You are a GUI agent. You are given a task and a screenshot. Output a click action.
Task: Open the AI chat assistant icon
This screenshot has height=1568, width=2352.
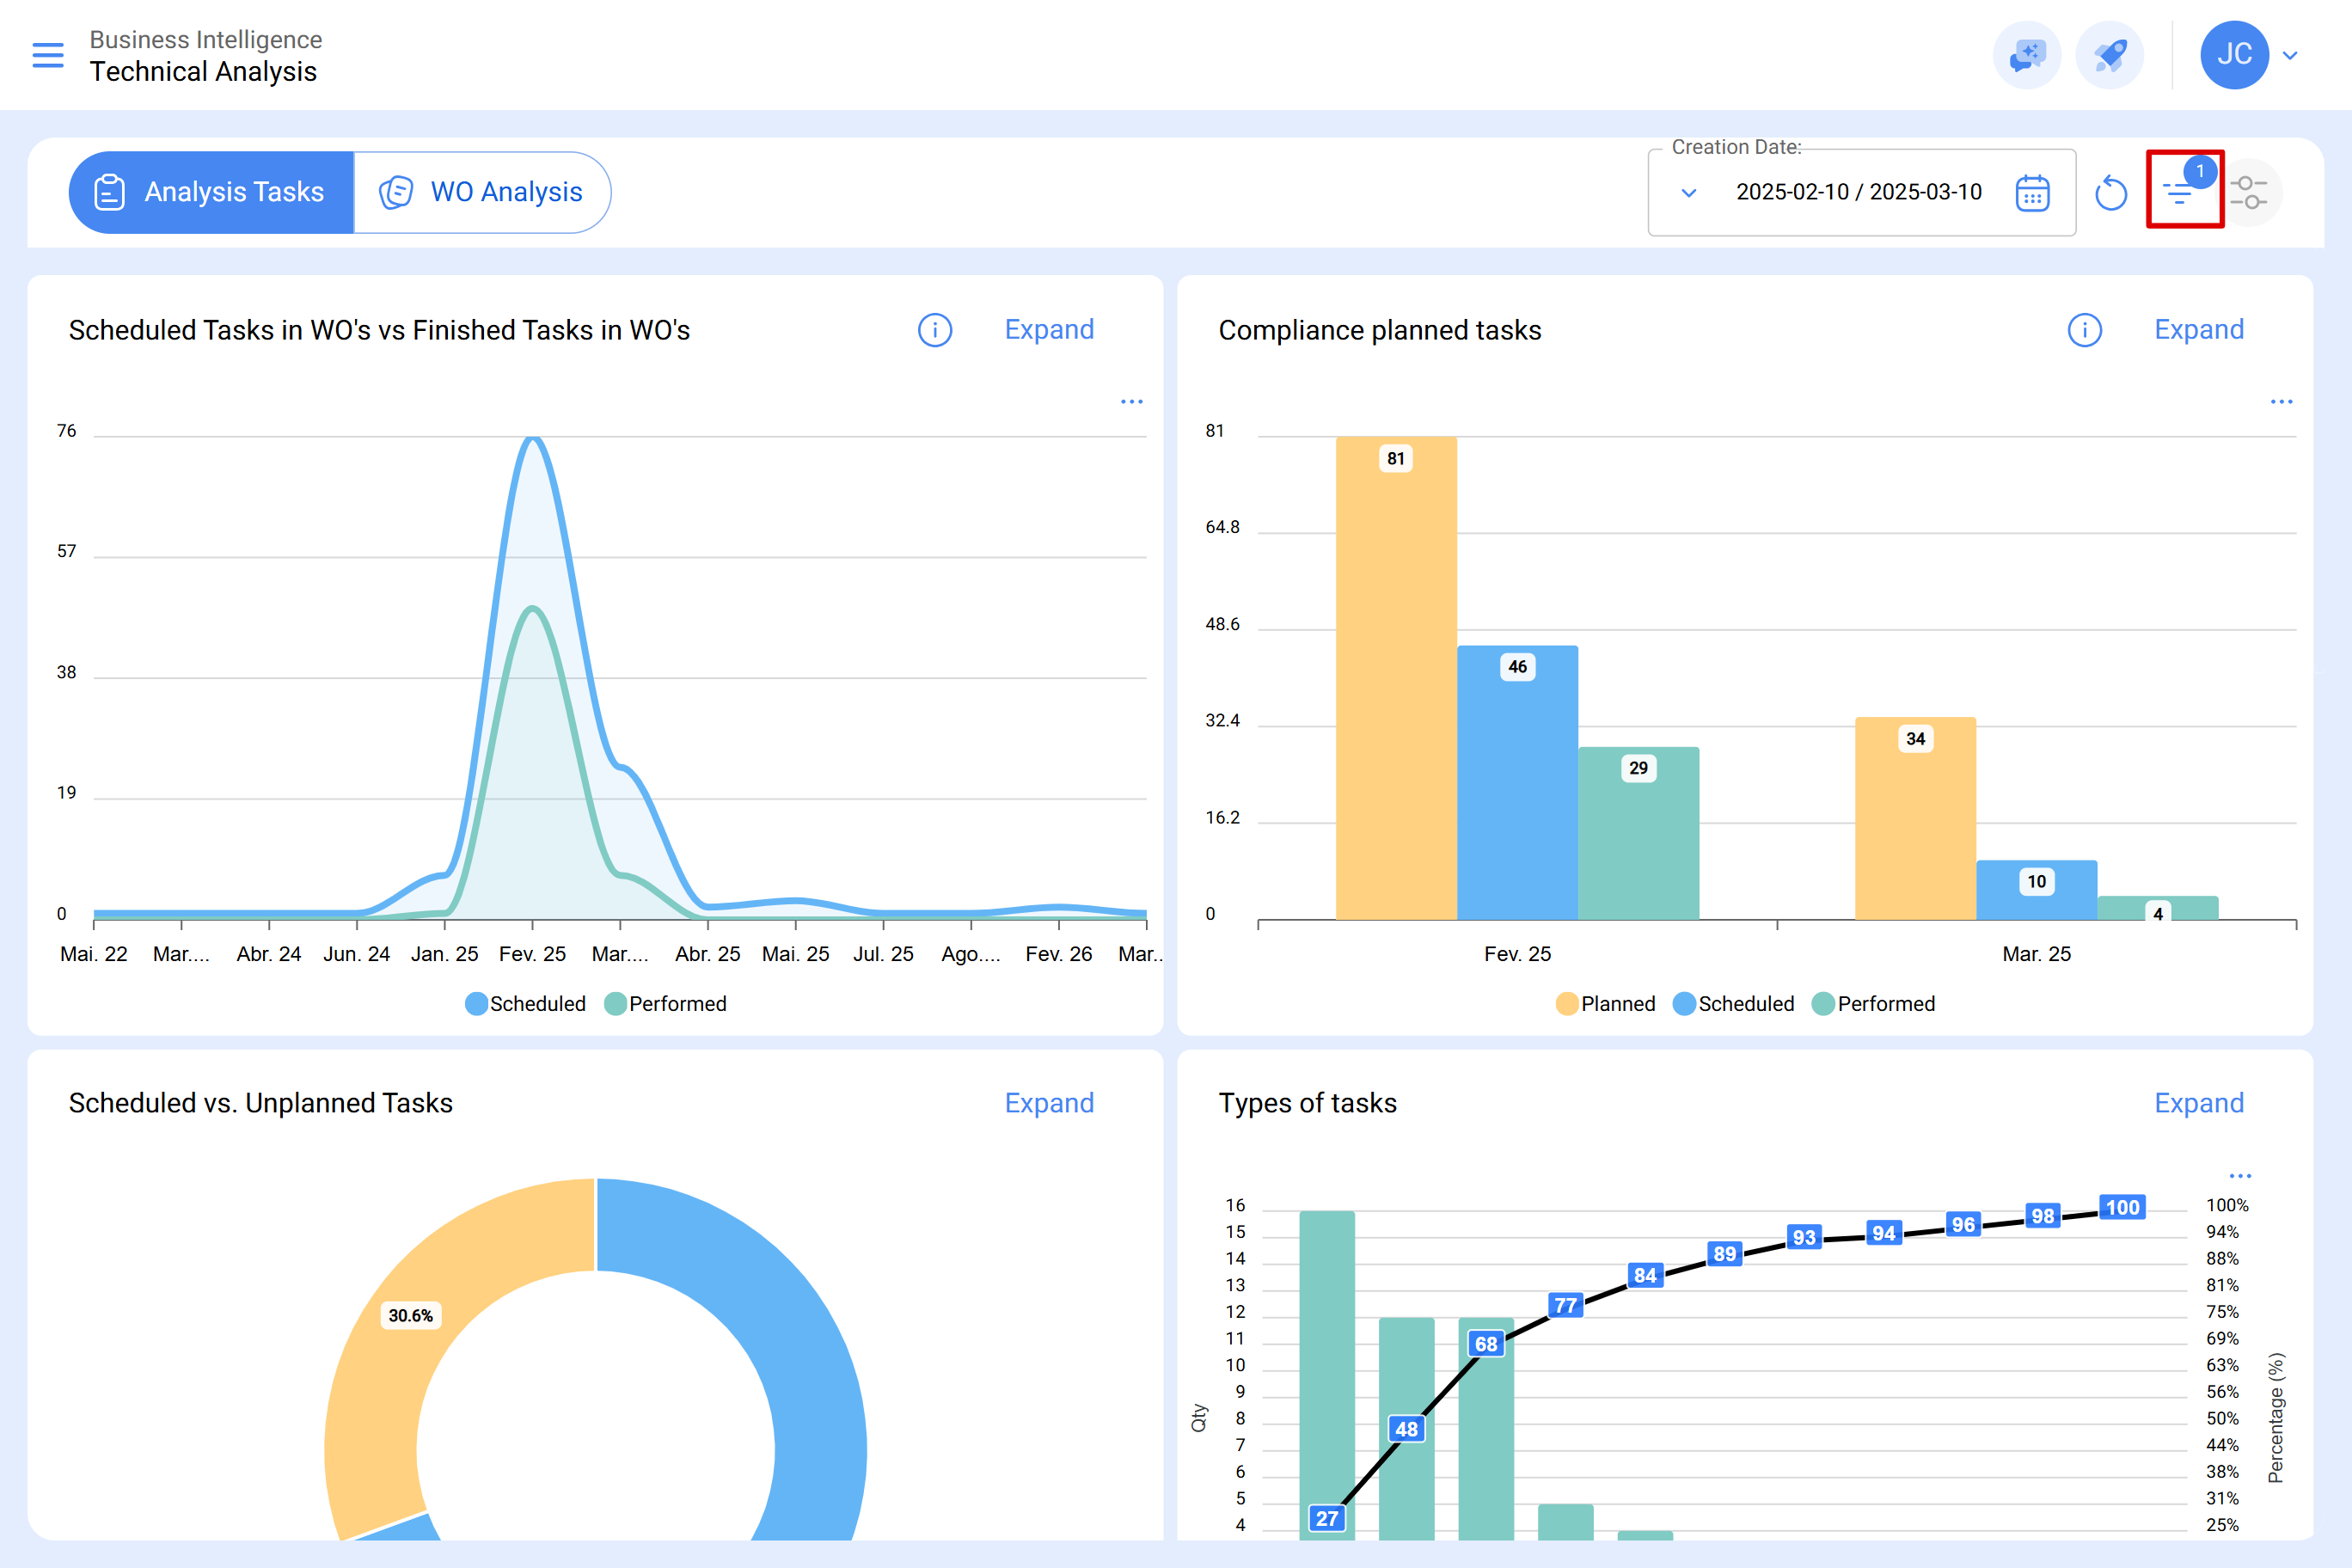[2027, 55]
